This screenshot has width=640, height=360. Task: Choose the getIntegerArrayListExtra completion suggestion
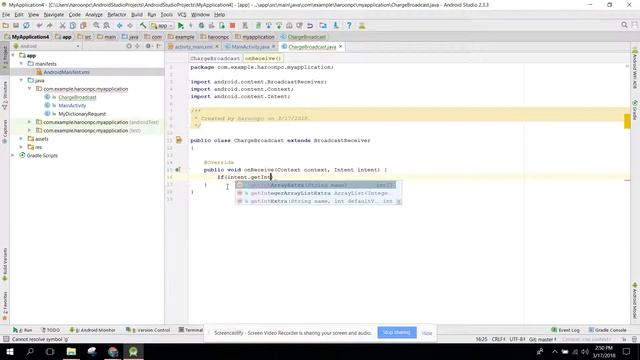[x=318, y=193]
